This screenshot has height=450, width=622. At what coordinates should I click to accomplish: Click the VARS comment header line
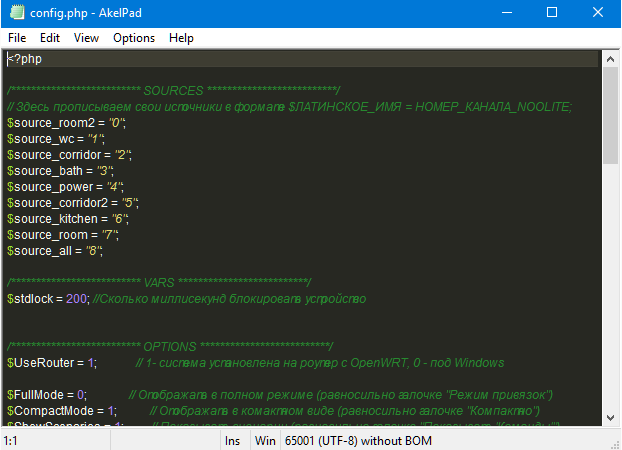(159, 283)
